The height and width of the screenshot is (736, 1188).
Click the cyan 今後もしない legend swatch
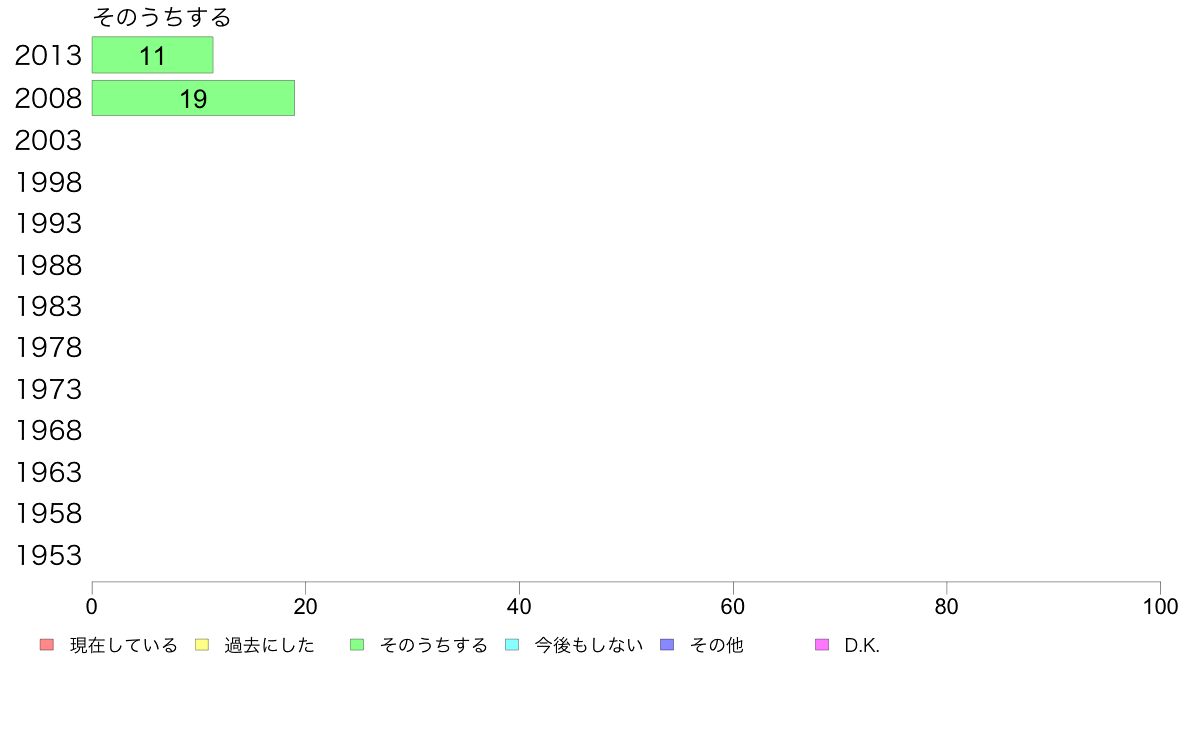pos(512,644)
